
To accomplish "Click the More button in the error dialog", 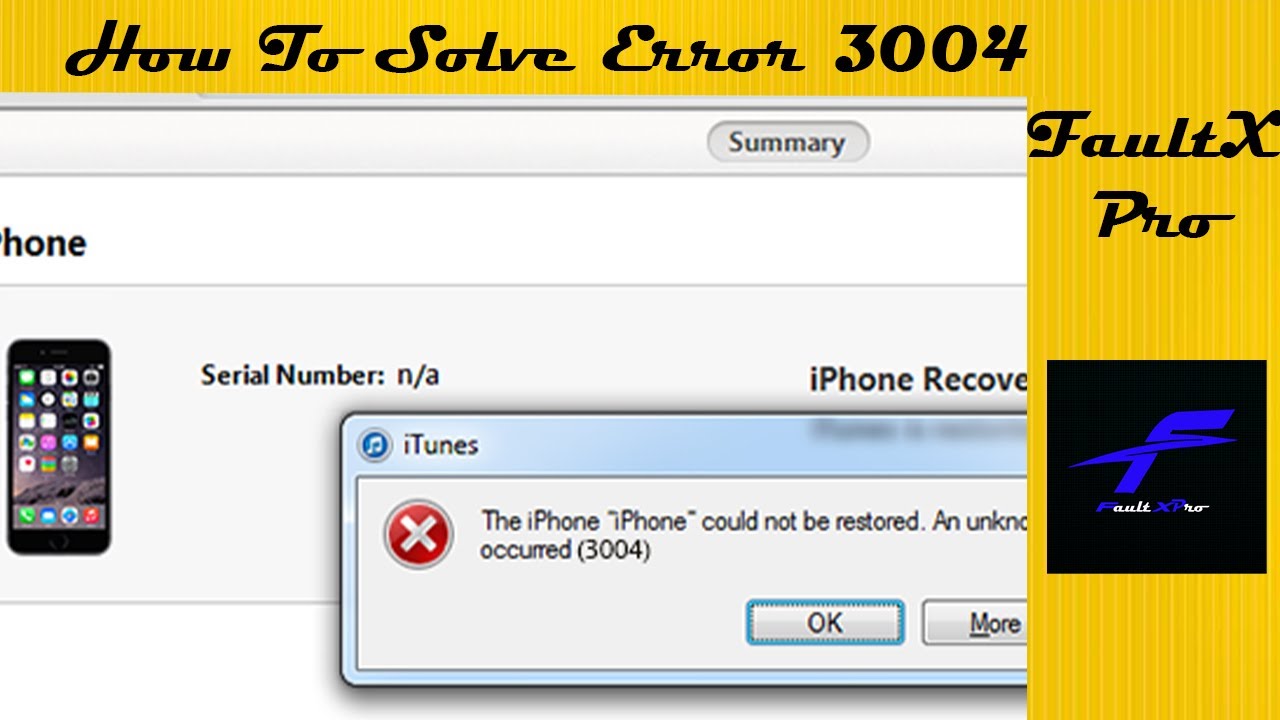I will 975,623.
